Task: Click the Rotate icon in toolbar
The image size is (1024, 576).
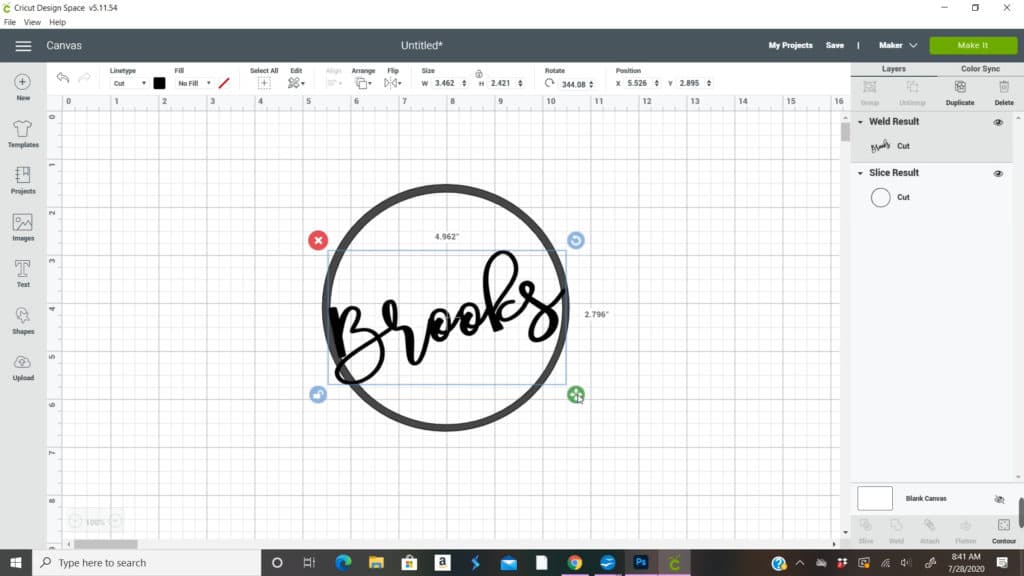Action: [550, 83]
